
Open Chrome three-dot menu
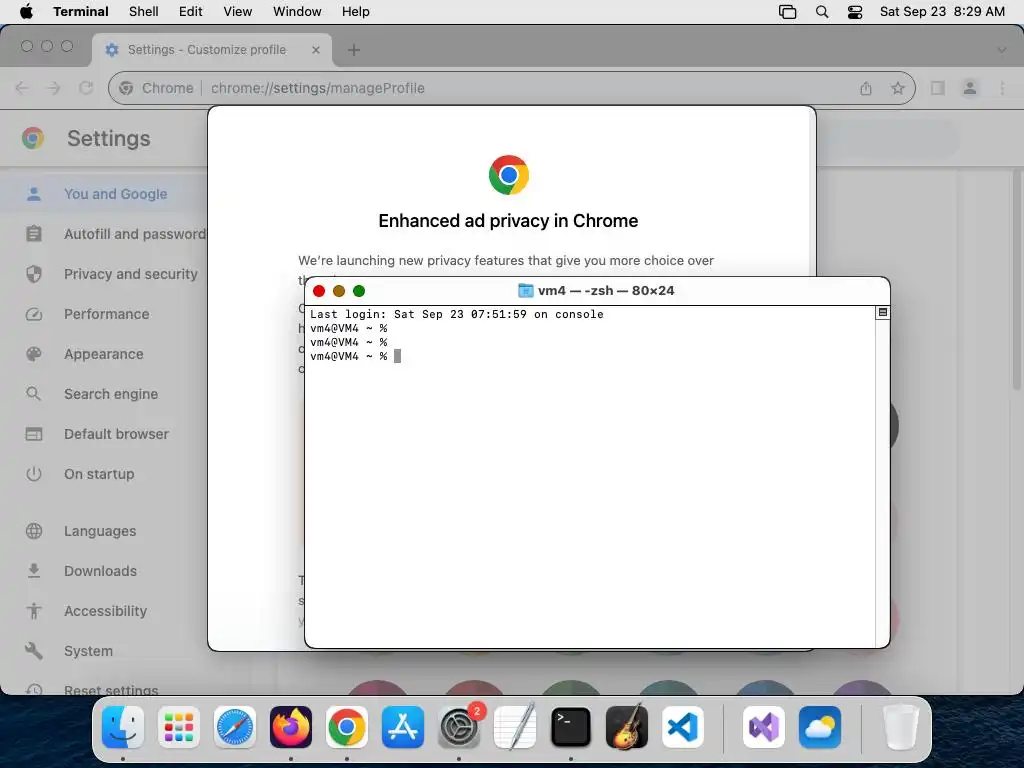coord(1002,88)
